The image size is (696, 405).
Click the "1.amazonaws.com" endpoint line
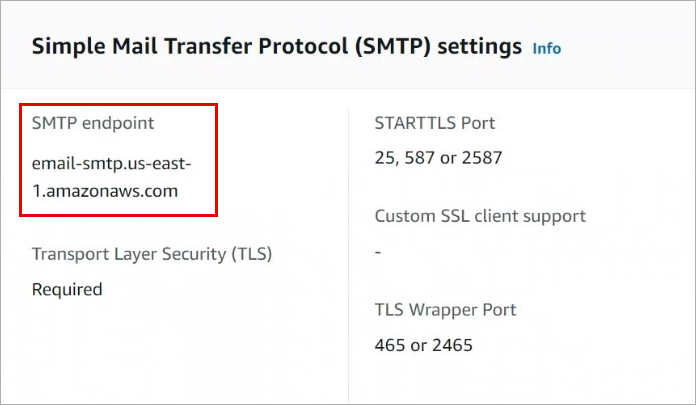105,191
